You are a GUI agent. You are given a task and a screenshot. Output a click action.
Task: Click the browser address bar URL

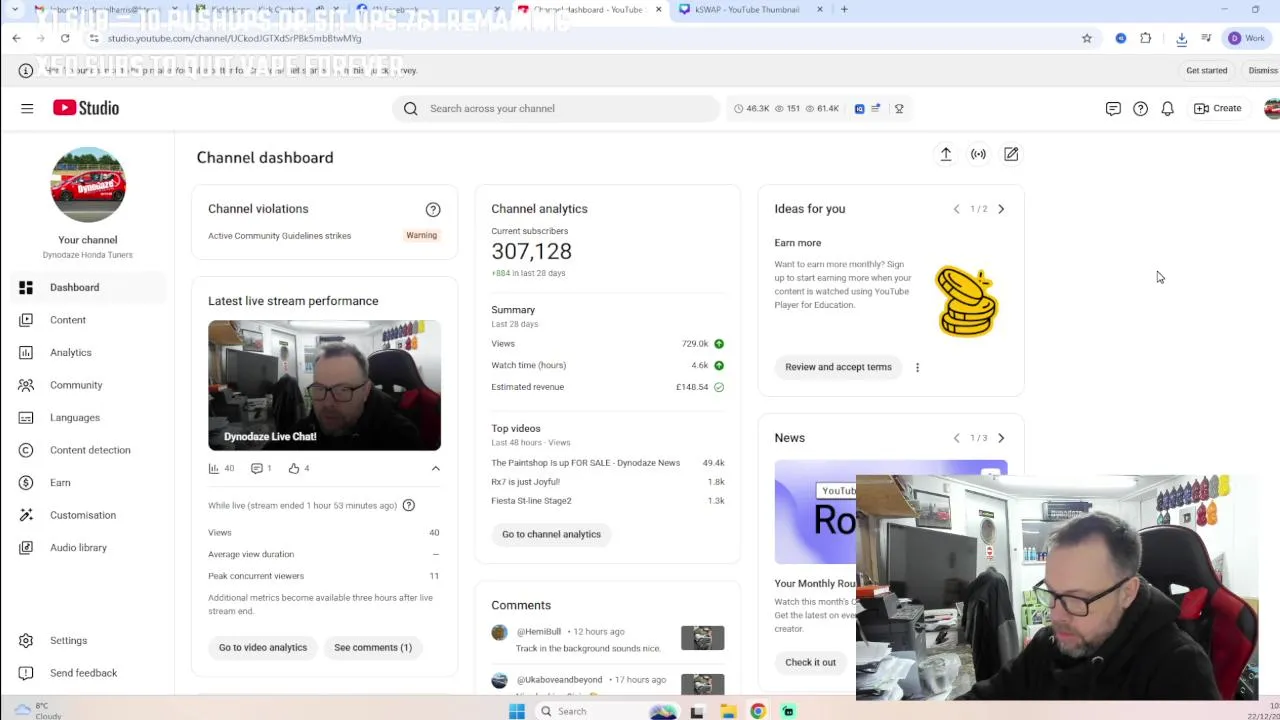point(234,38)
